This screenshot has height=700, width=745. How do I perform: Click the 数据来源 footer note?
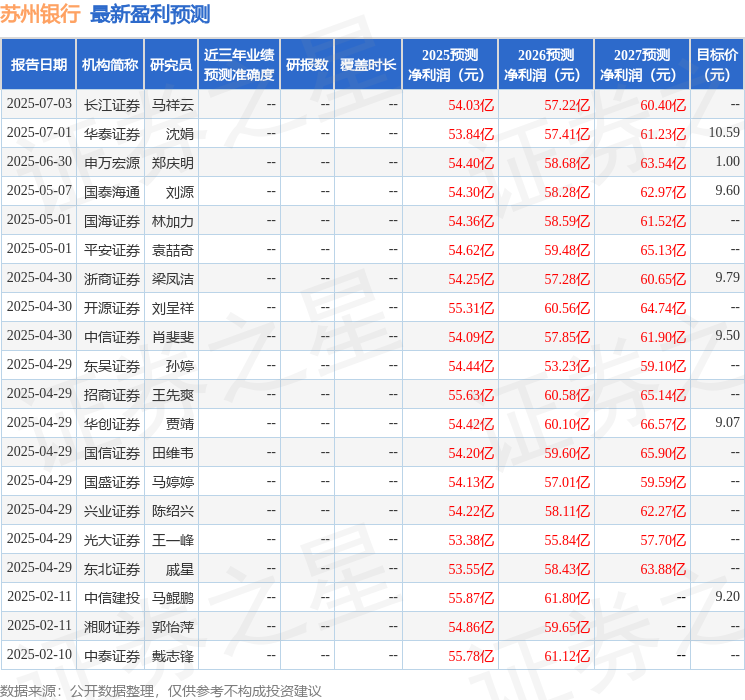161,690
